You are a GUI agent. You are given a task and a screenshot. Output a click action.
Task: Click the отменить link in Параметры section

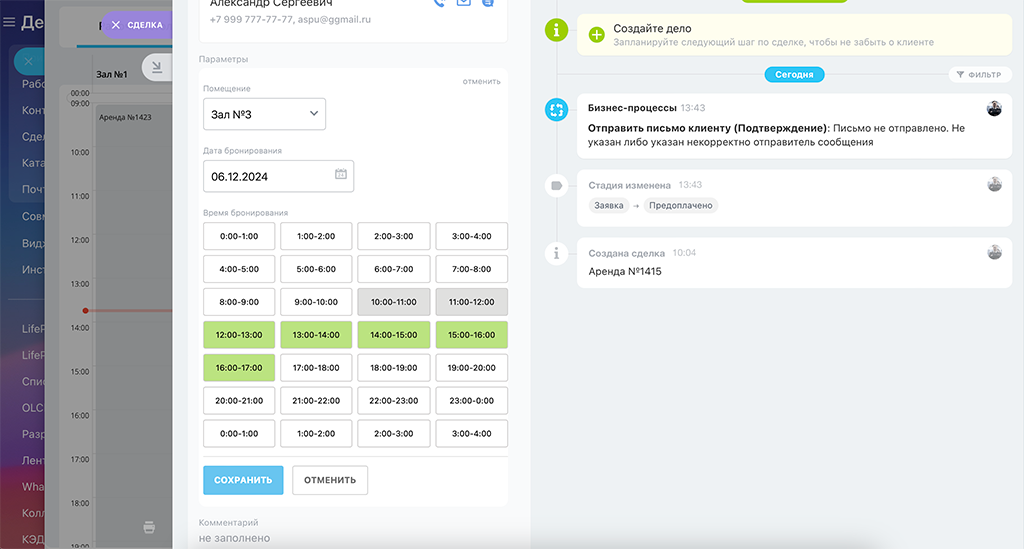481,82
